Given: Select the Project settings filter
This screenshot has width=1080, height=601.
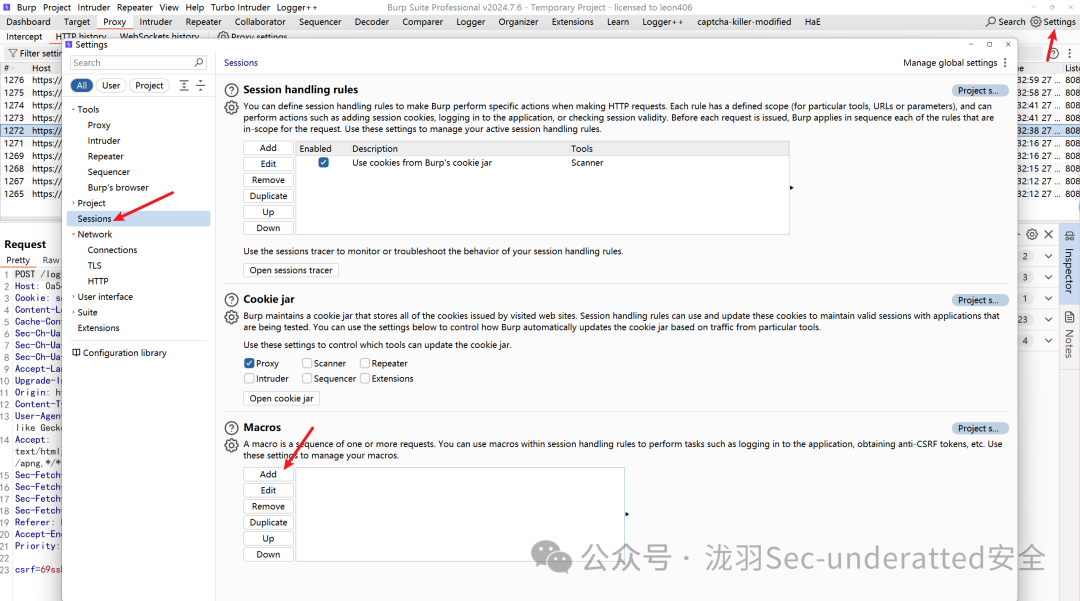Looking at the screenshot, I should (x=149, y=85).
